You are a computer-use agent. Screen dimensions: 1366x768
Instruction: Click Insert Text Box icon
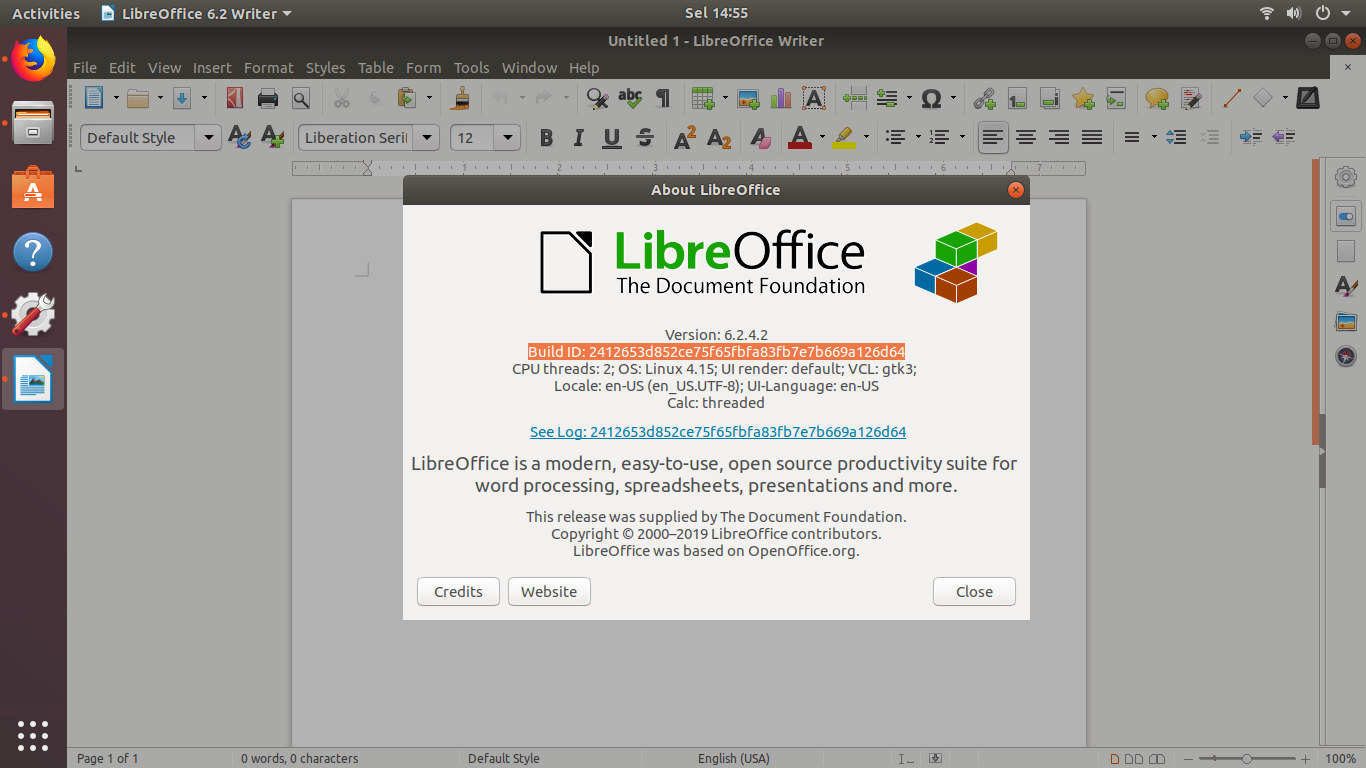[814, 98]
